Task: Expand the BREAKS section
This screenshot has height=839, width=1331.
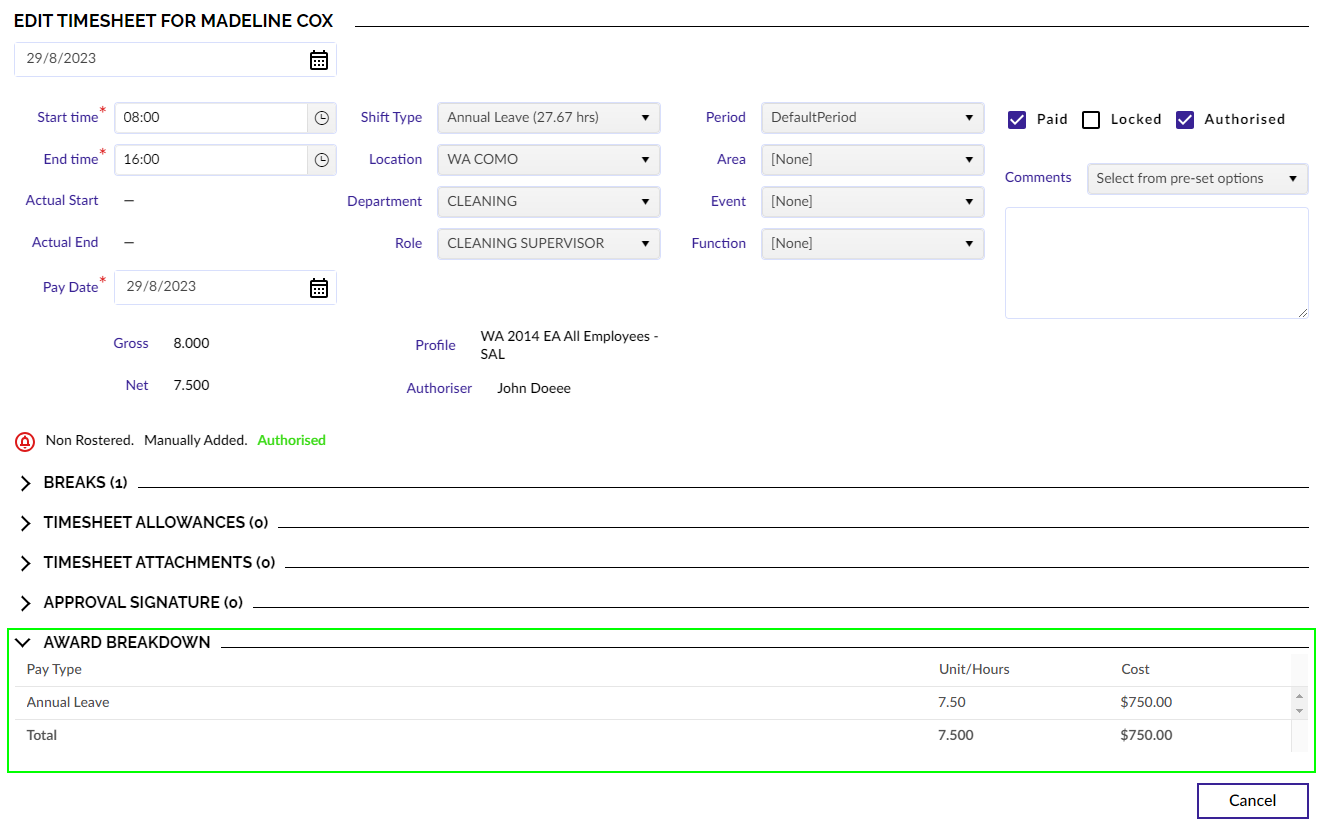Action: click(24, 482)
